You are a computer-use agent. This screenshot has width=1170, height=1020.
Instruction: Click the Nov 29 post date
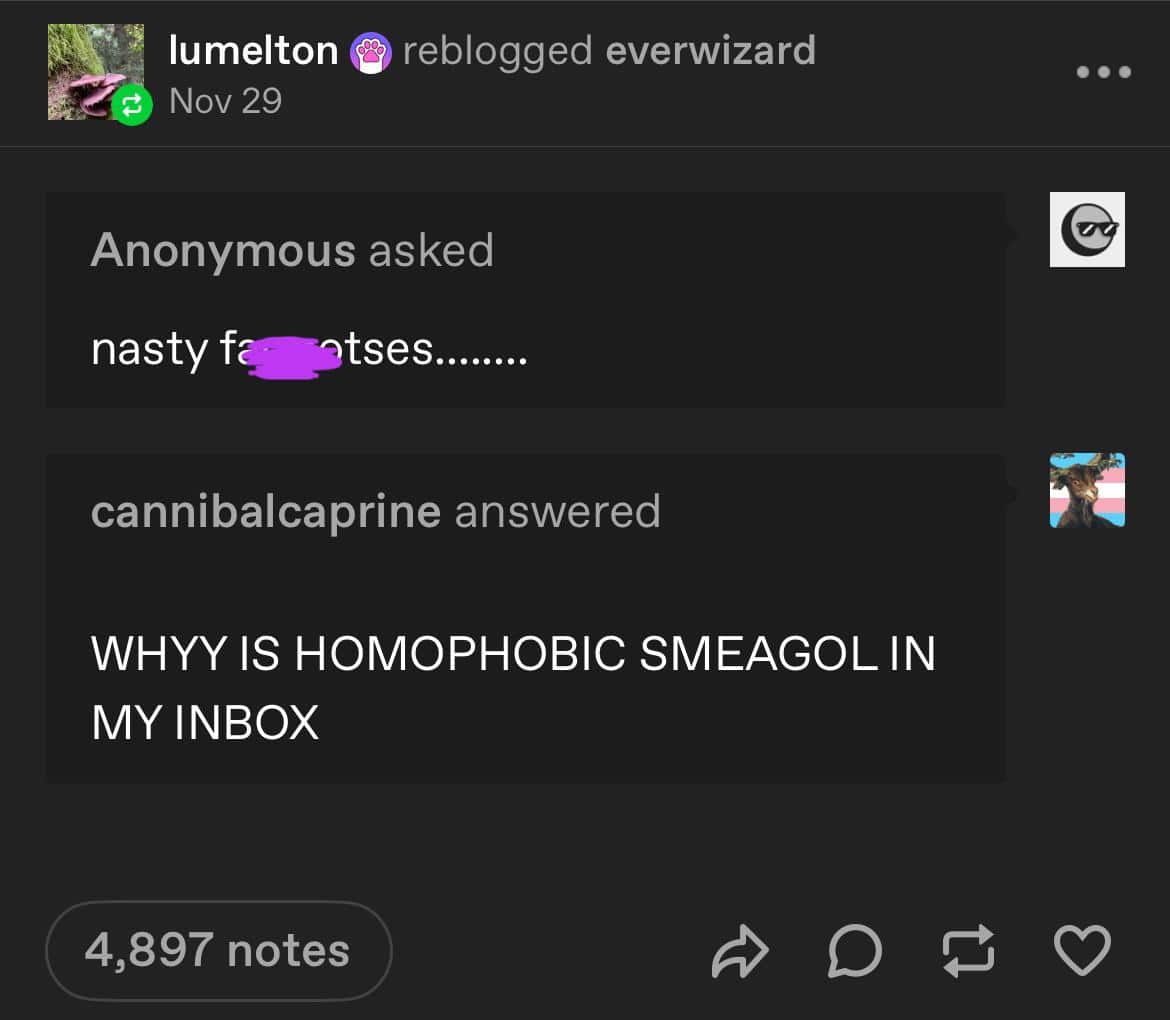click(225, 101)
